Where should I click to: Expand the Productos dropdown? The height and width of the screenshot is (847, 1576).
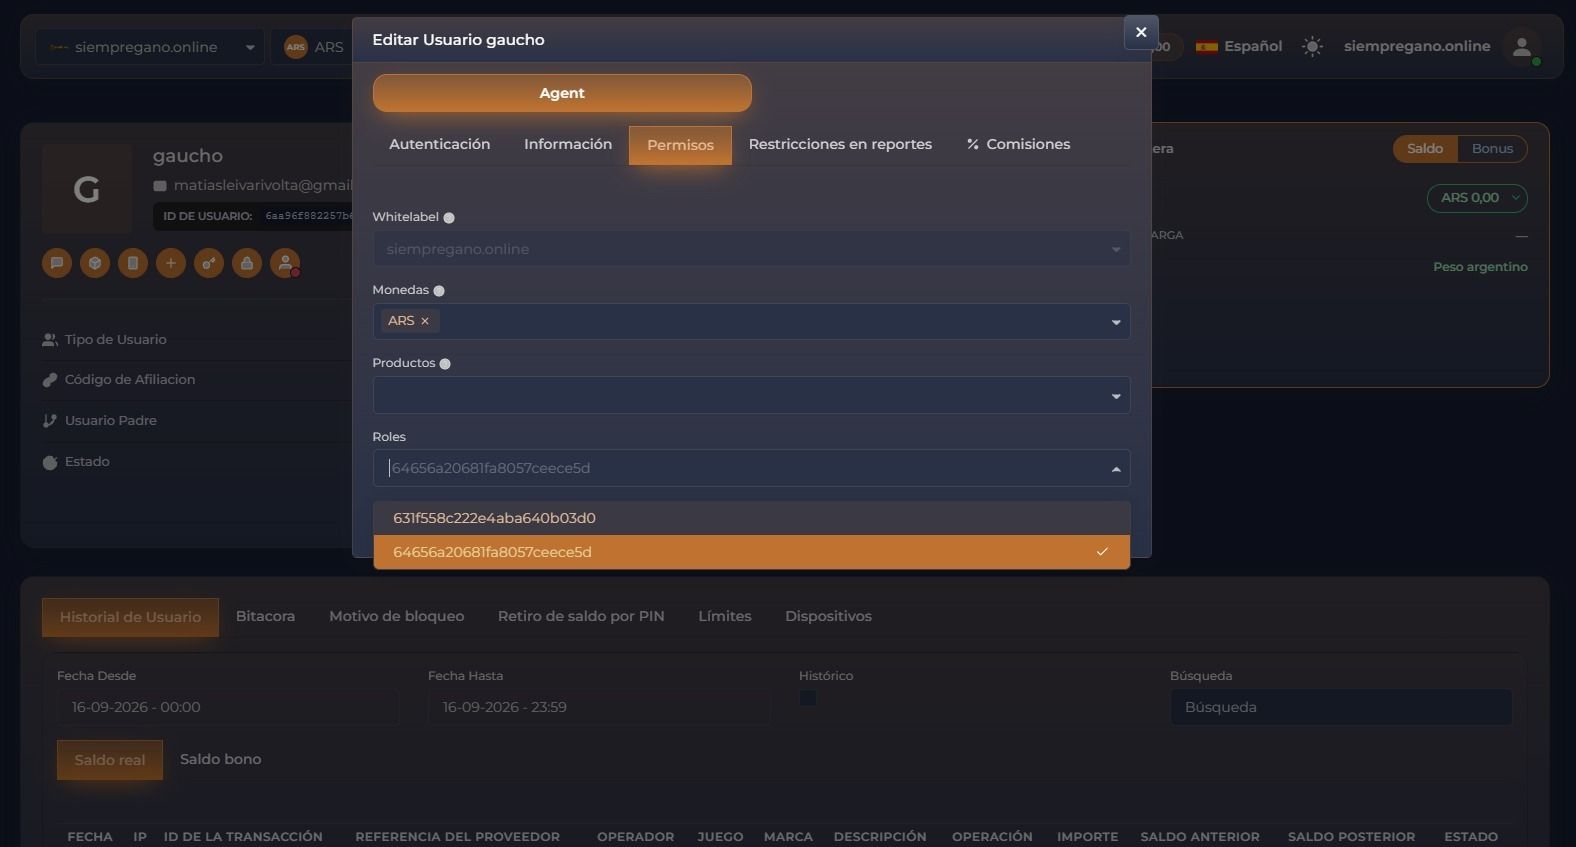[x=752, y=395]
